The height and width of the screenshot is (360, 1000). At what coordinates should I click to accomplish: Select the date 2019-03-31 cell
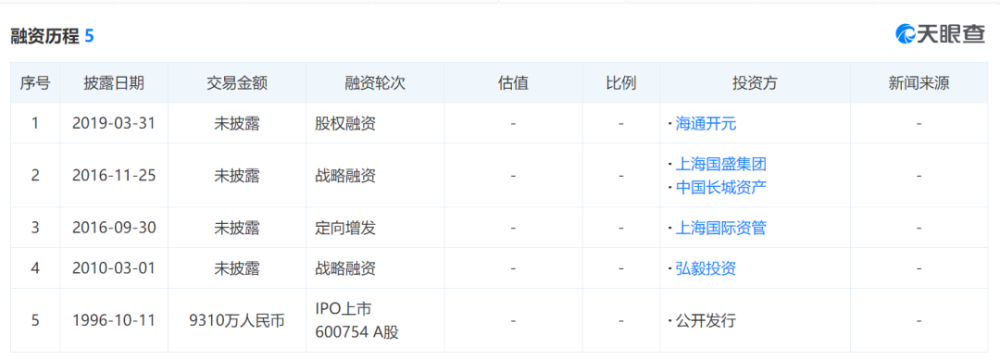114,124
